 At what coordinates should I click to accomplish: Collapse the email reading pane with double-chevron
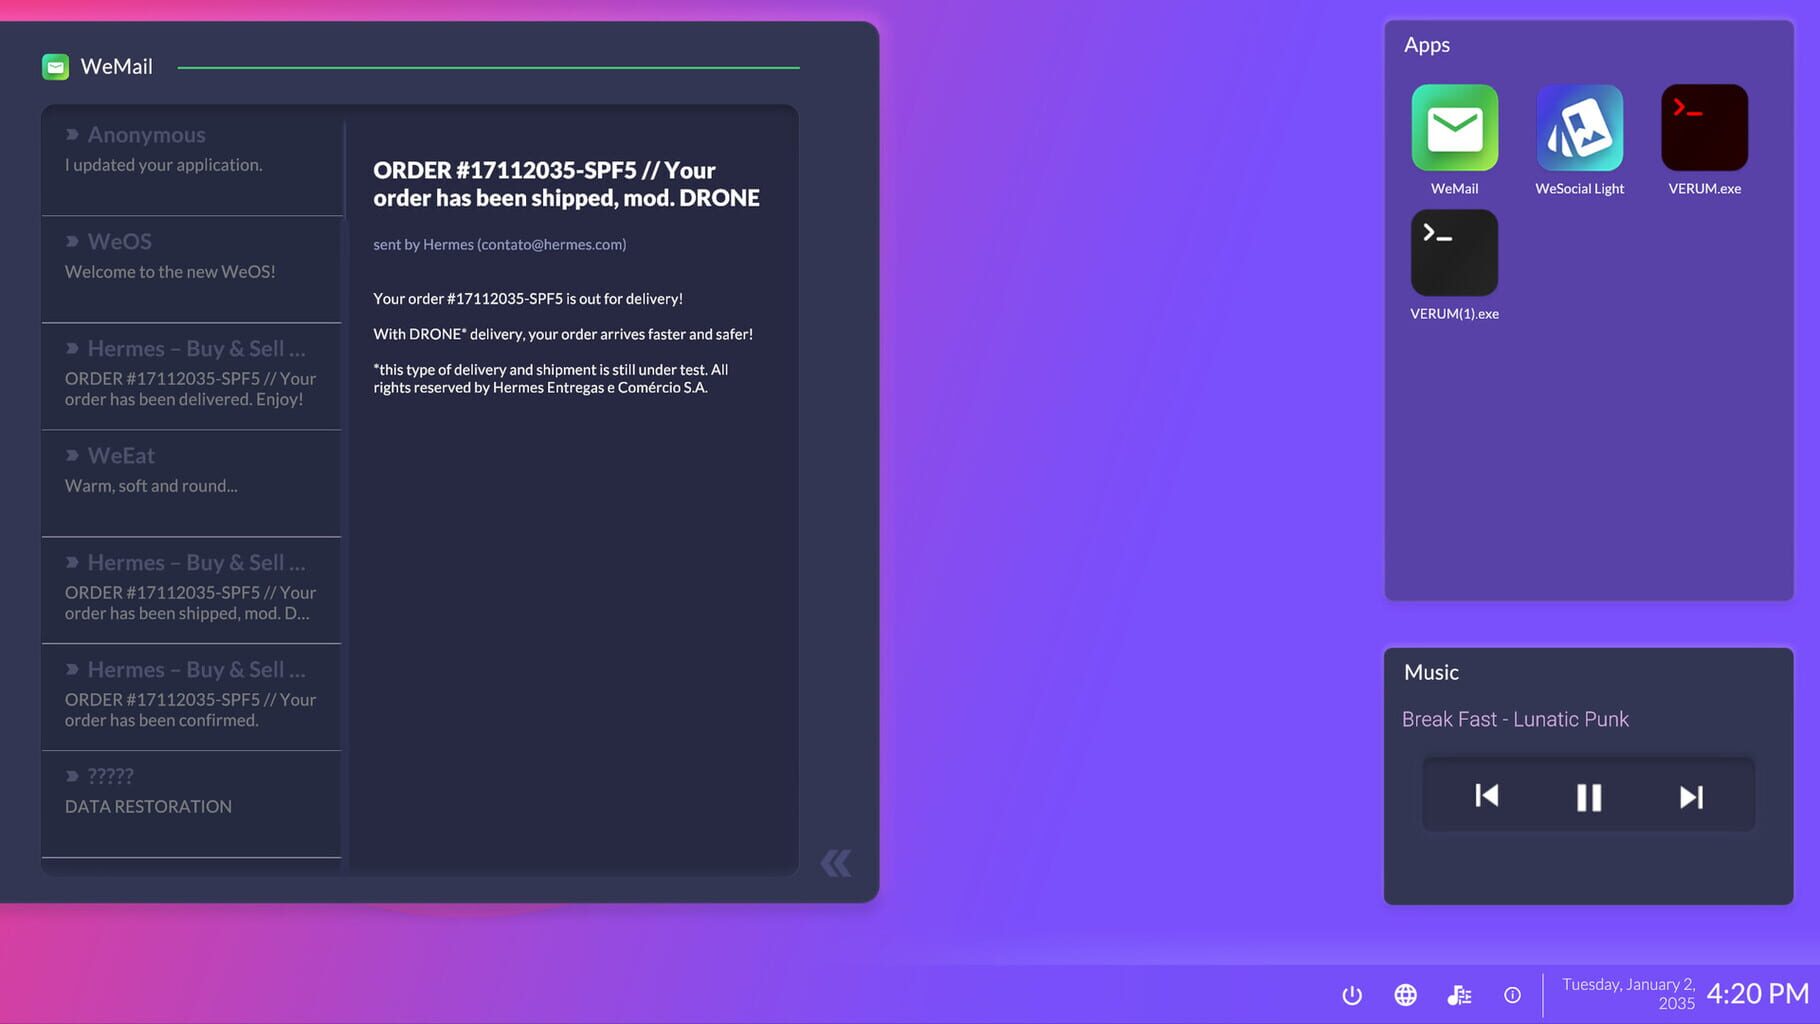[836, 862]
